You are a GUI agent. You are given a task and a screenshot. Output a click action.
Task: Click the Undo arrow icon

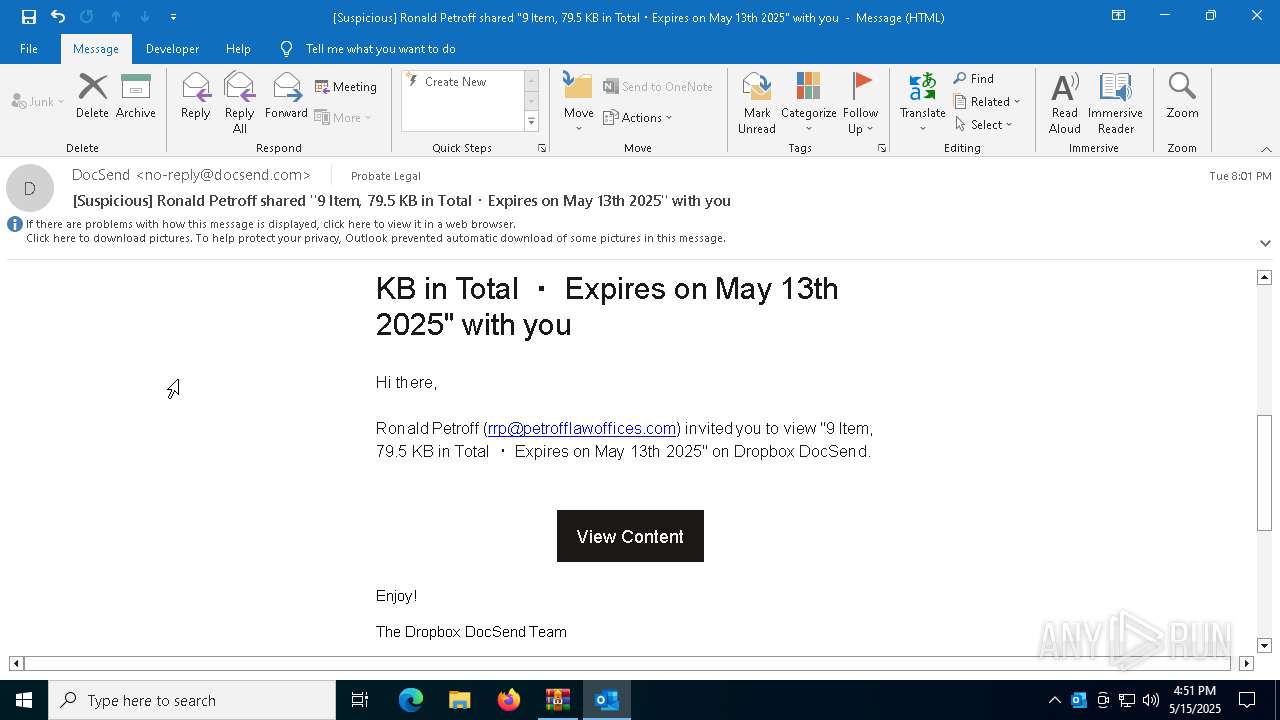pyautogui.click(x=58, y=17)
